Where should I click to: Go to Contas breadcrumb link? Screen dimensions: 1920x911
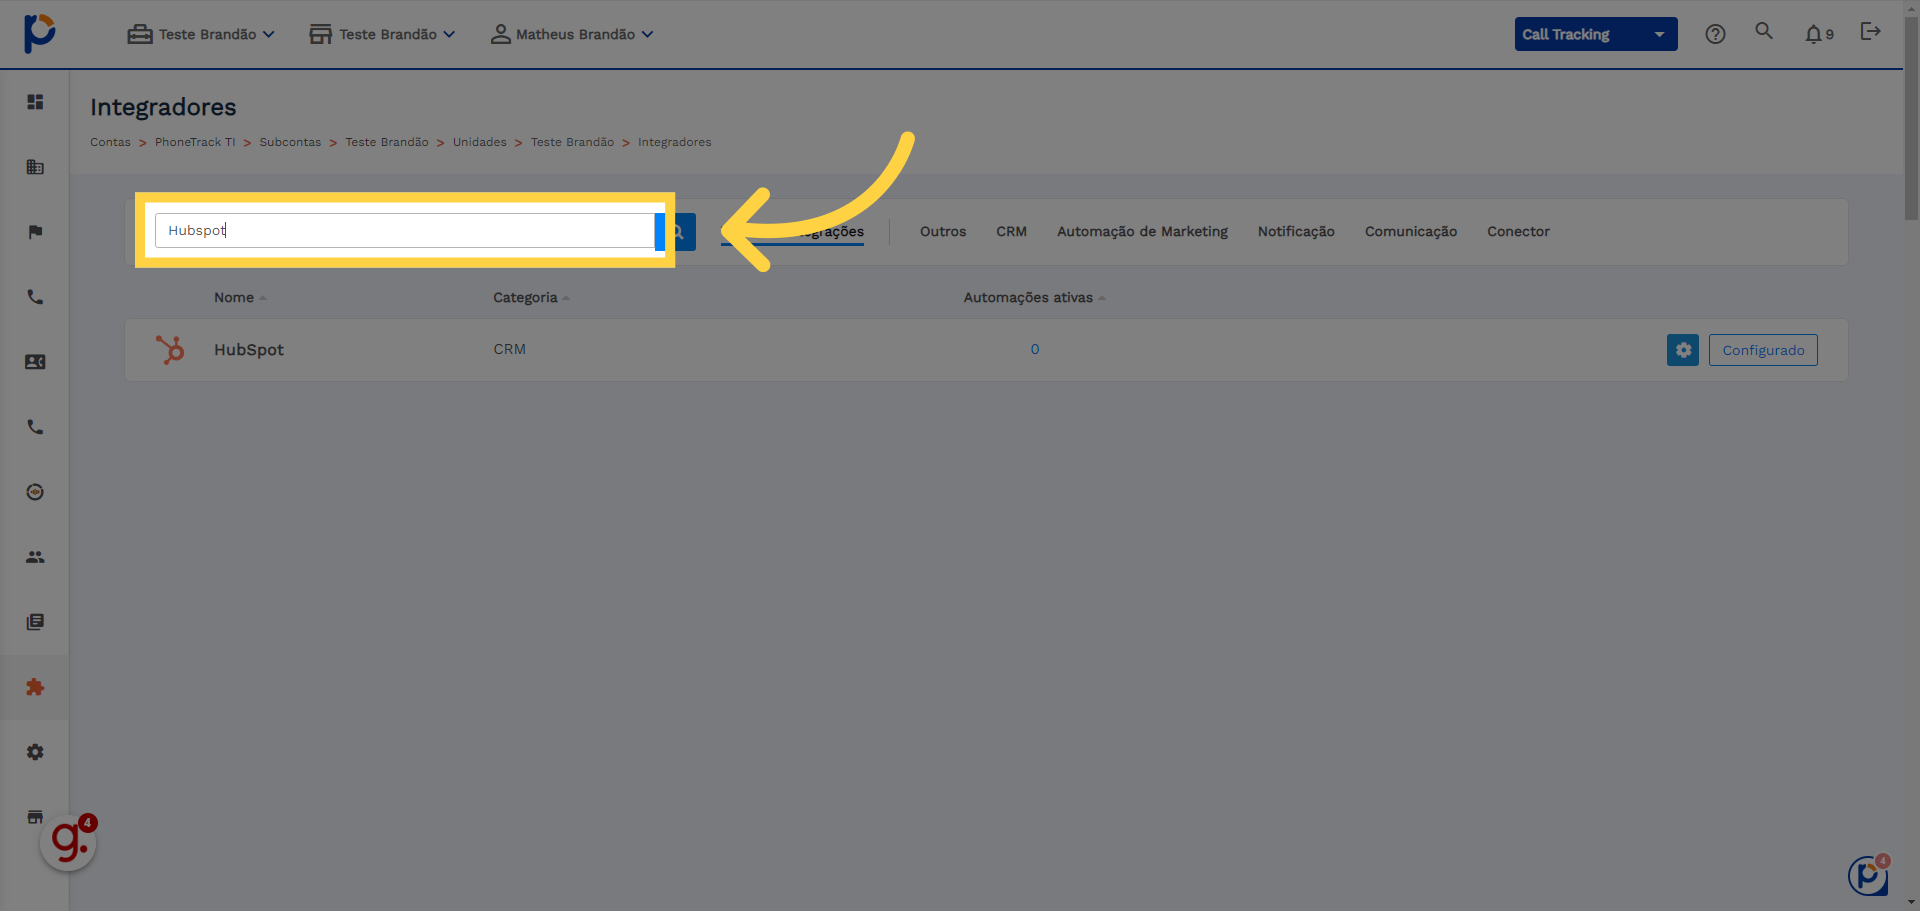coord(110,142)
